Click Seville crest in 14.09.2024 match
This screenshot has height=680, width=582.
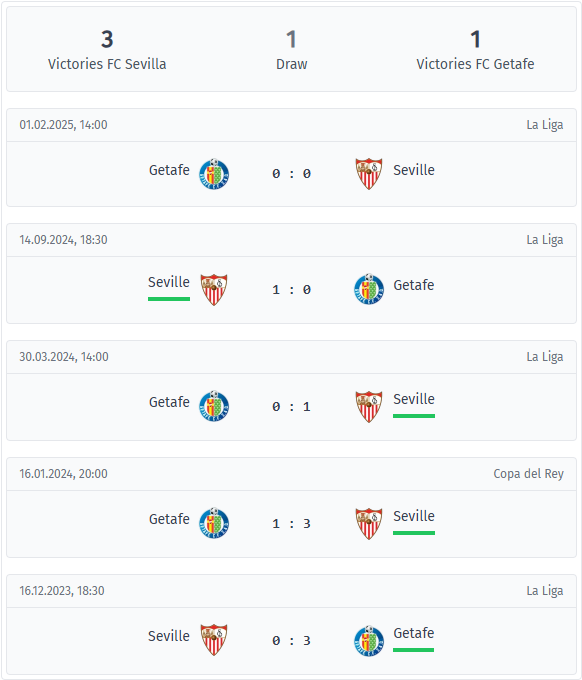tap(214, 290)
